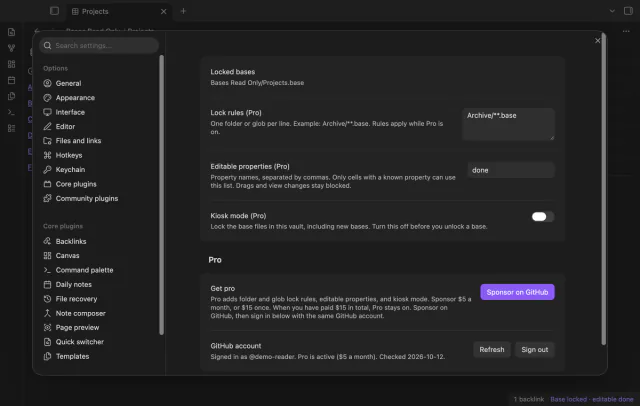
Task: Open the tab list dropdown chevron
Action: click(612, 11)
